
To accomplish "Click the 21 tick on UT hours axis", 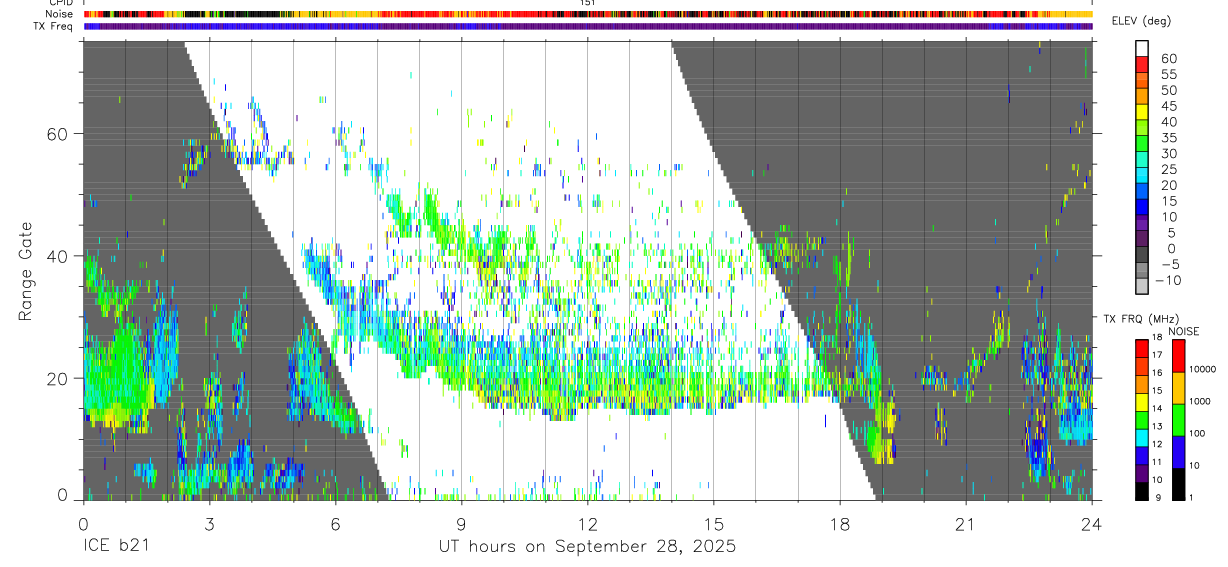I will point(965,524).
